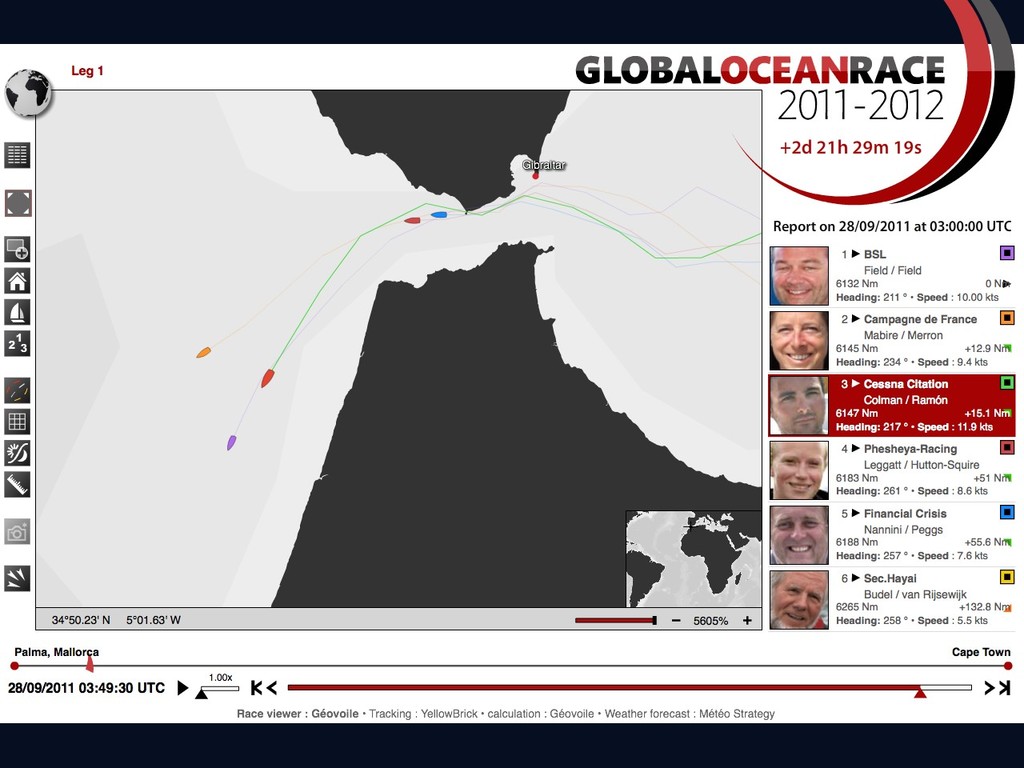Screen dimensions: 1024x768
Task: Toggle Financial Crisis blue checkbox
Action: [1007, 512]
